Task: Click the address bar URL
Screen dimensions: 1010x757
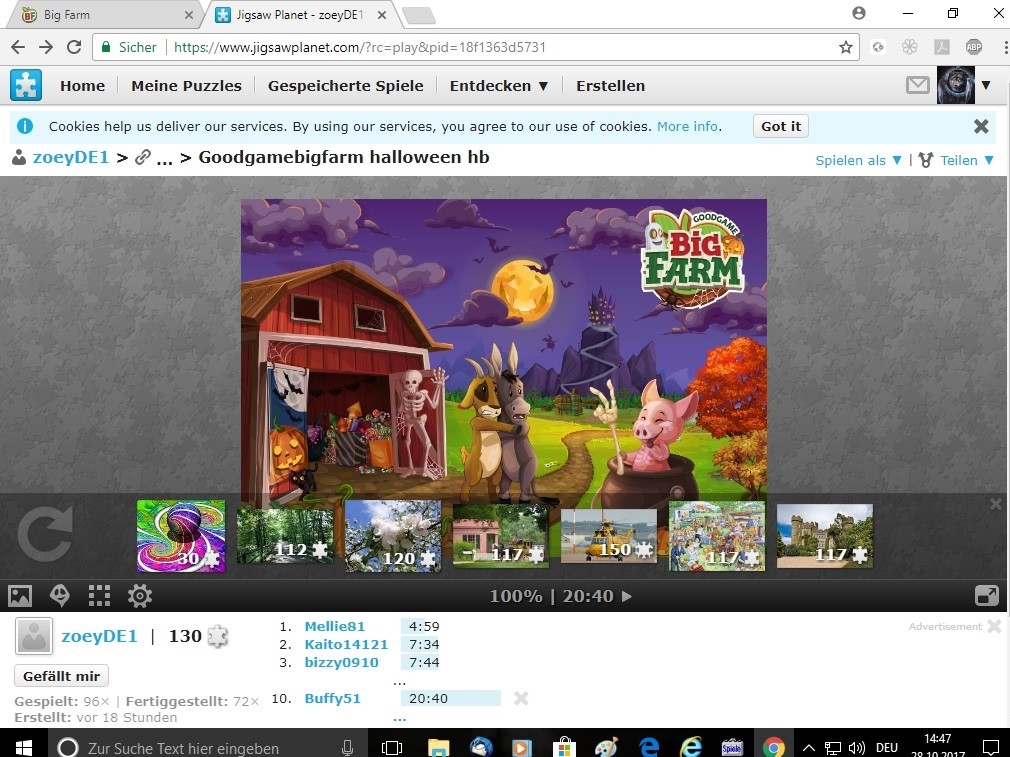Action: (x=359, y=47)
